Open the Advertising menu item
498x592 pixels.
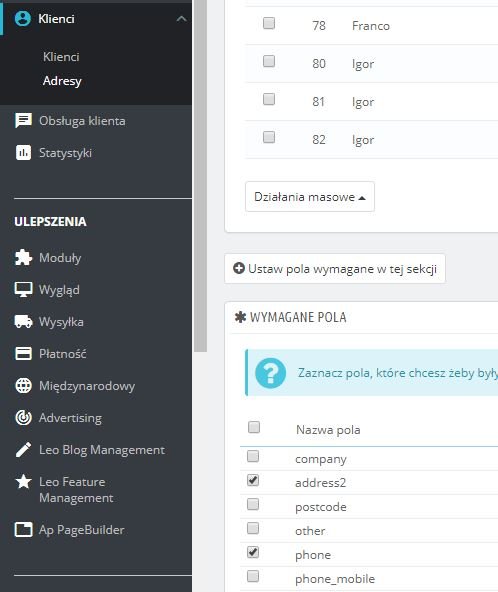[70, 418]
